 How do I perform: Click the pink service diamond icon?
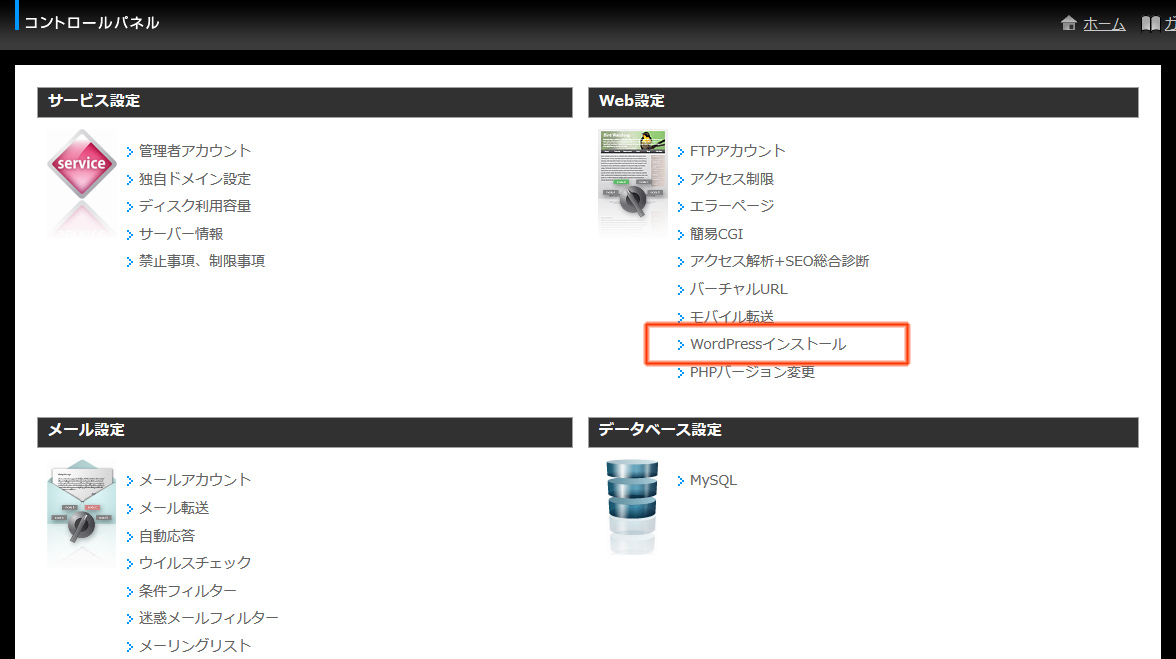coord(82,164)
